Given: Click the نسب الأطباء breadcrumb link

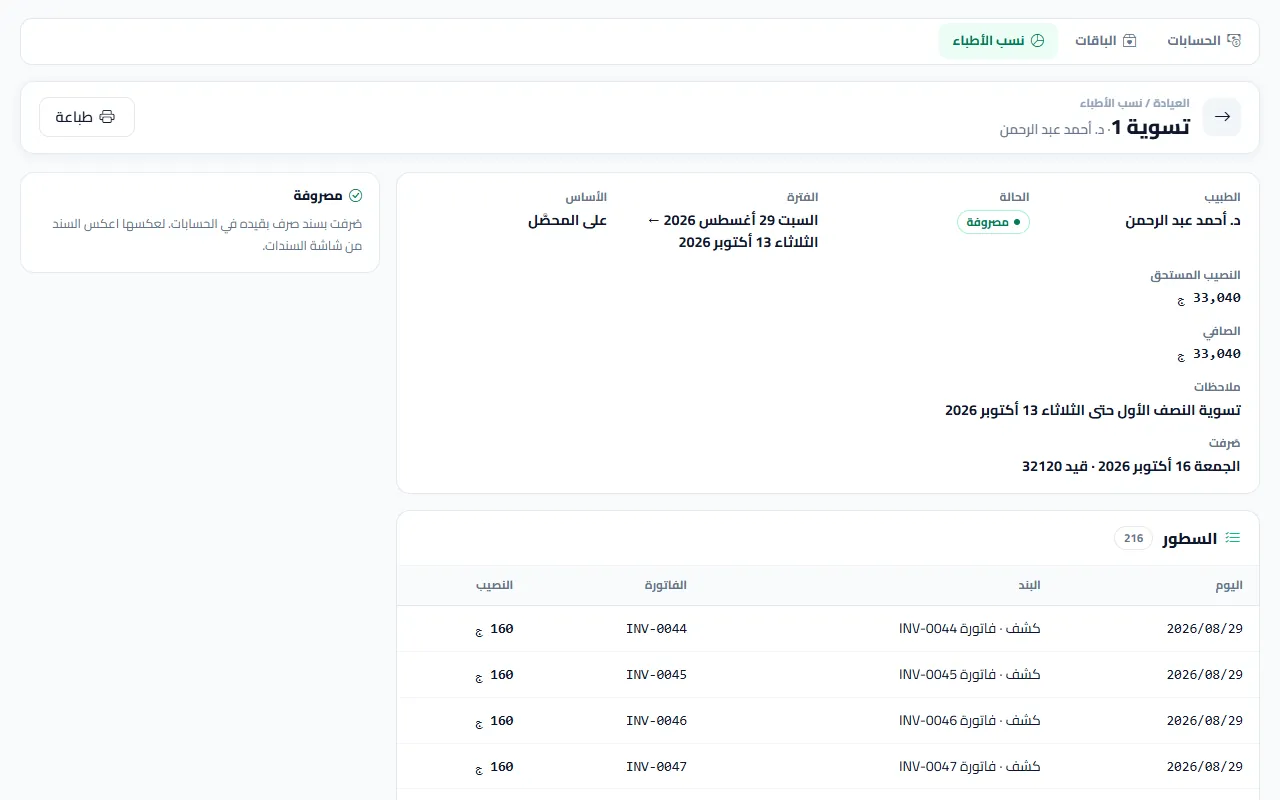Looking at the screenshot, I should [x=1112, y=103].
